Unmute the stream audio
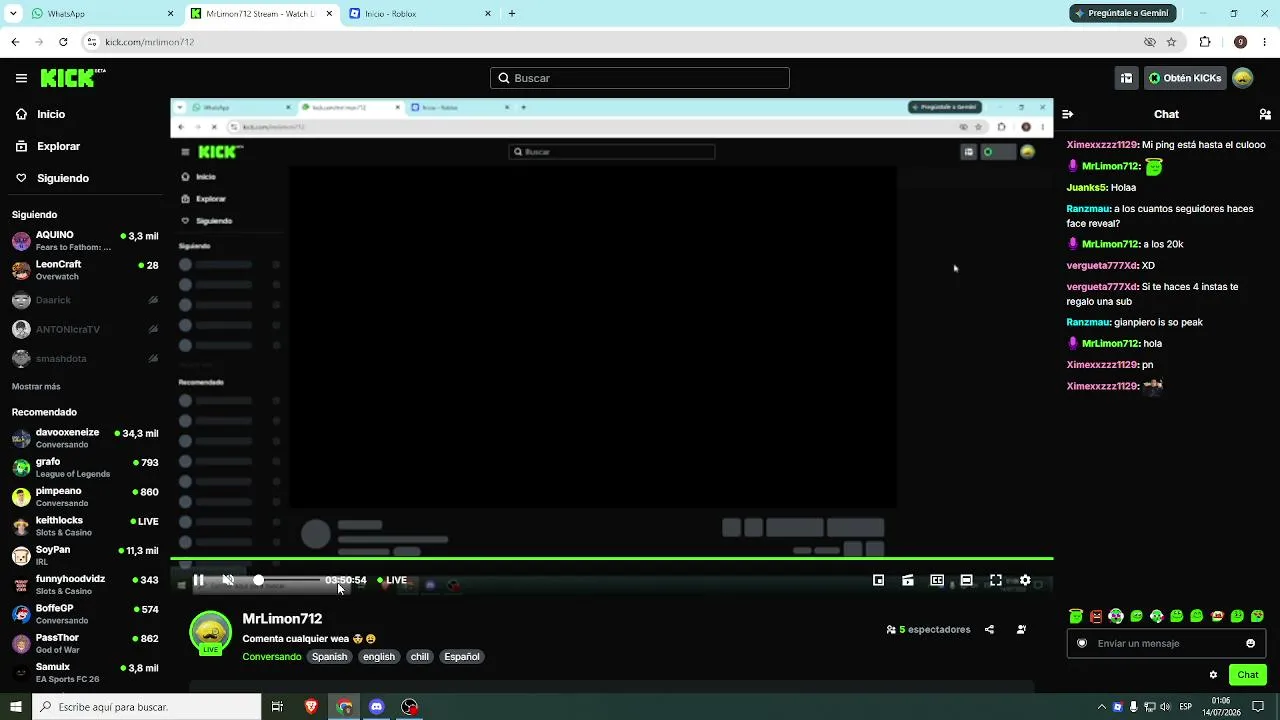Image resolution: width=1280 pixels, height=720 pixels. pyautogui.click(x=228, y=580)
